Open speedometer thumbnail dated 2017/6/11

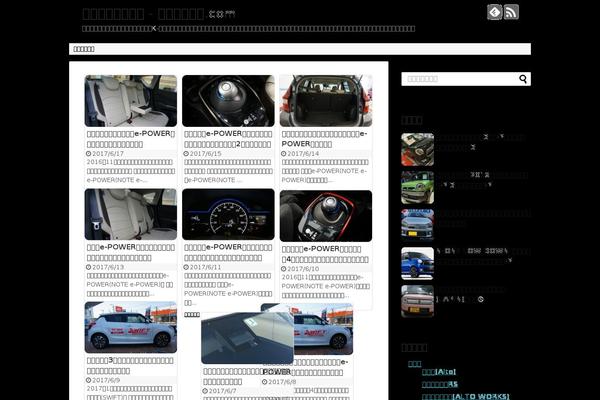pos(228,214)
